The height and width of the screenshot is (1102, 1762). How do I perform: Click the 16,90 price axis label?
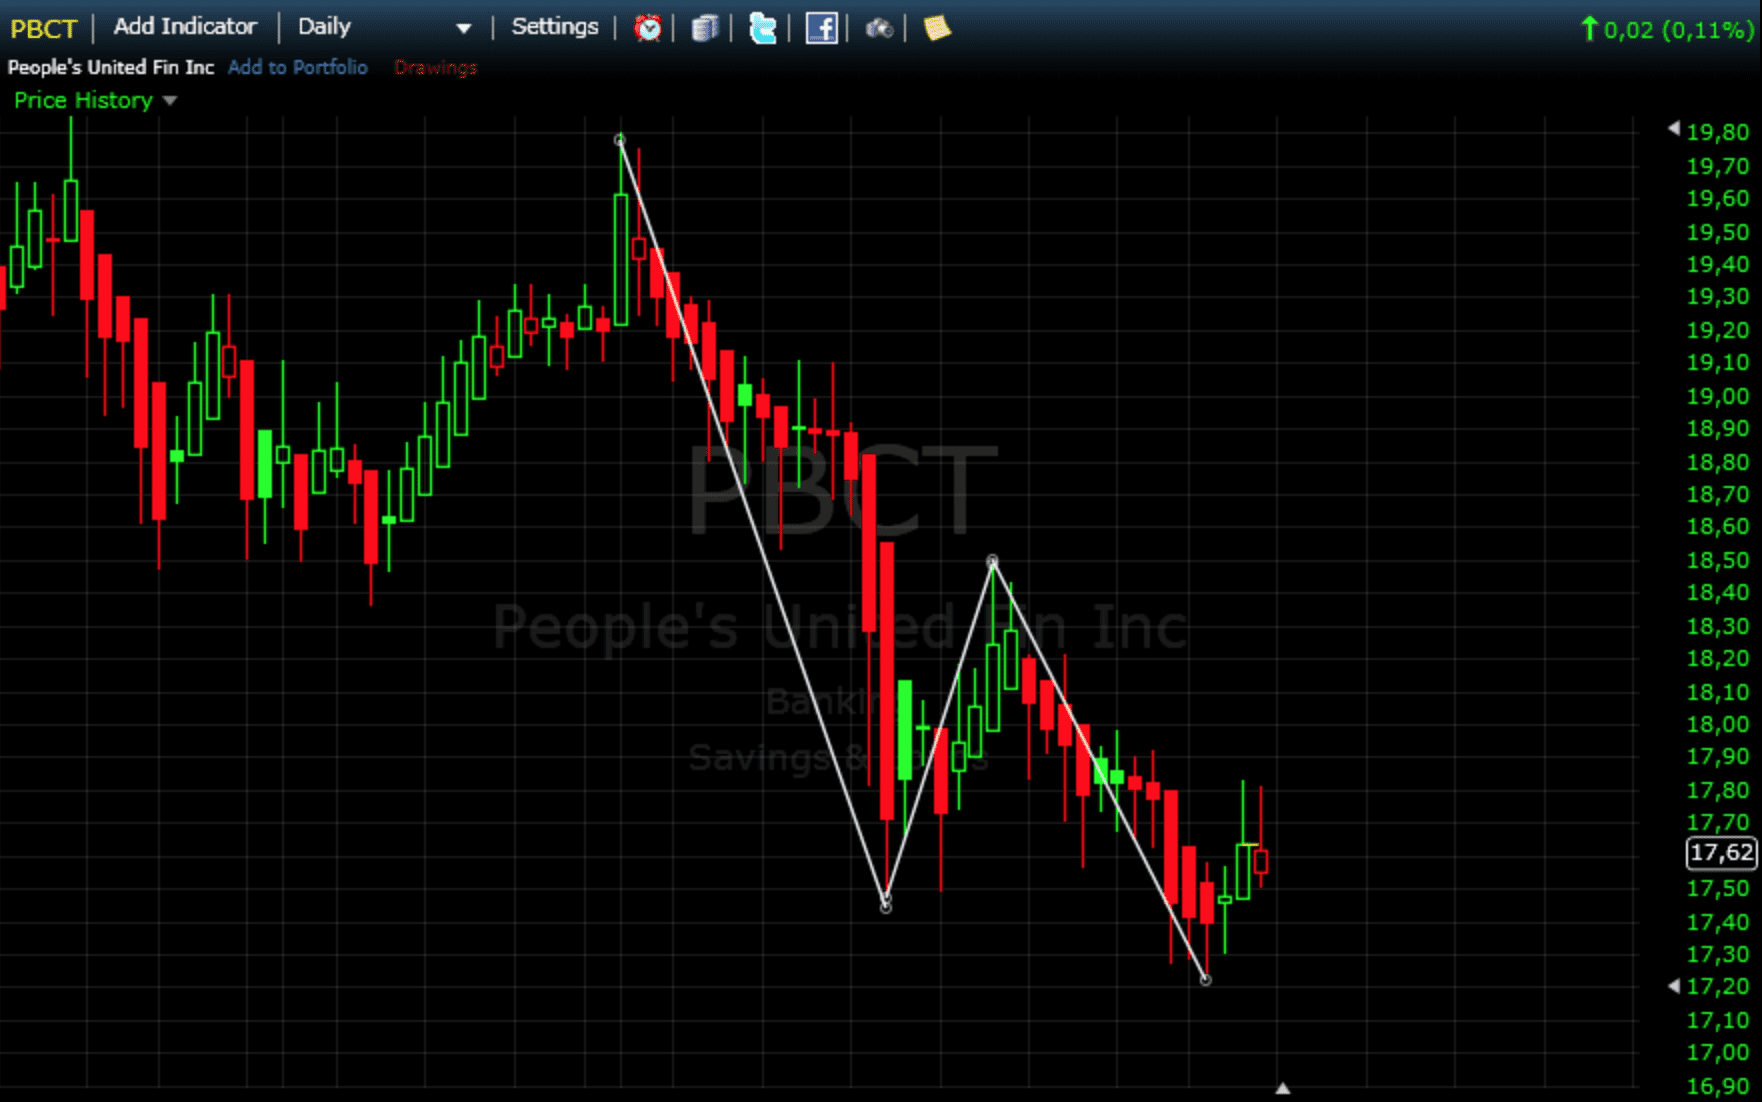point(1718,1086)
